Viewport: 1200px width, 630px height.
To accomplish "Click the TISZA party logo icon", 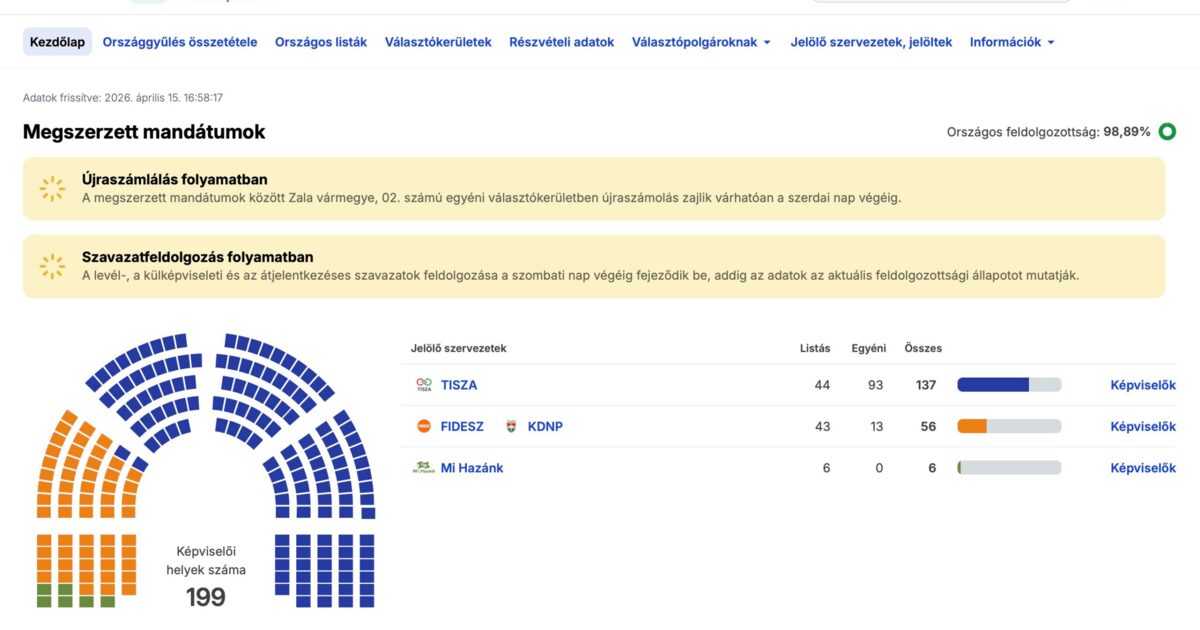I will click(424, 385).
